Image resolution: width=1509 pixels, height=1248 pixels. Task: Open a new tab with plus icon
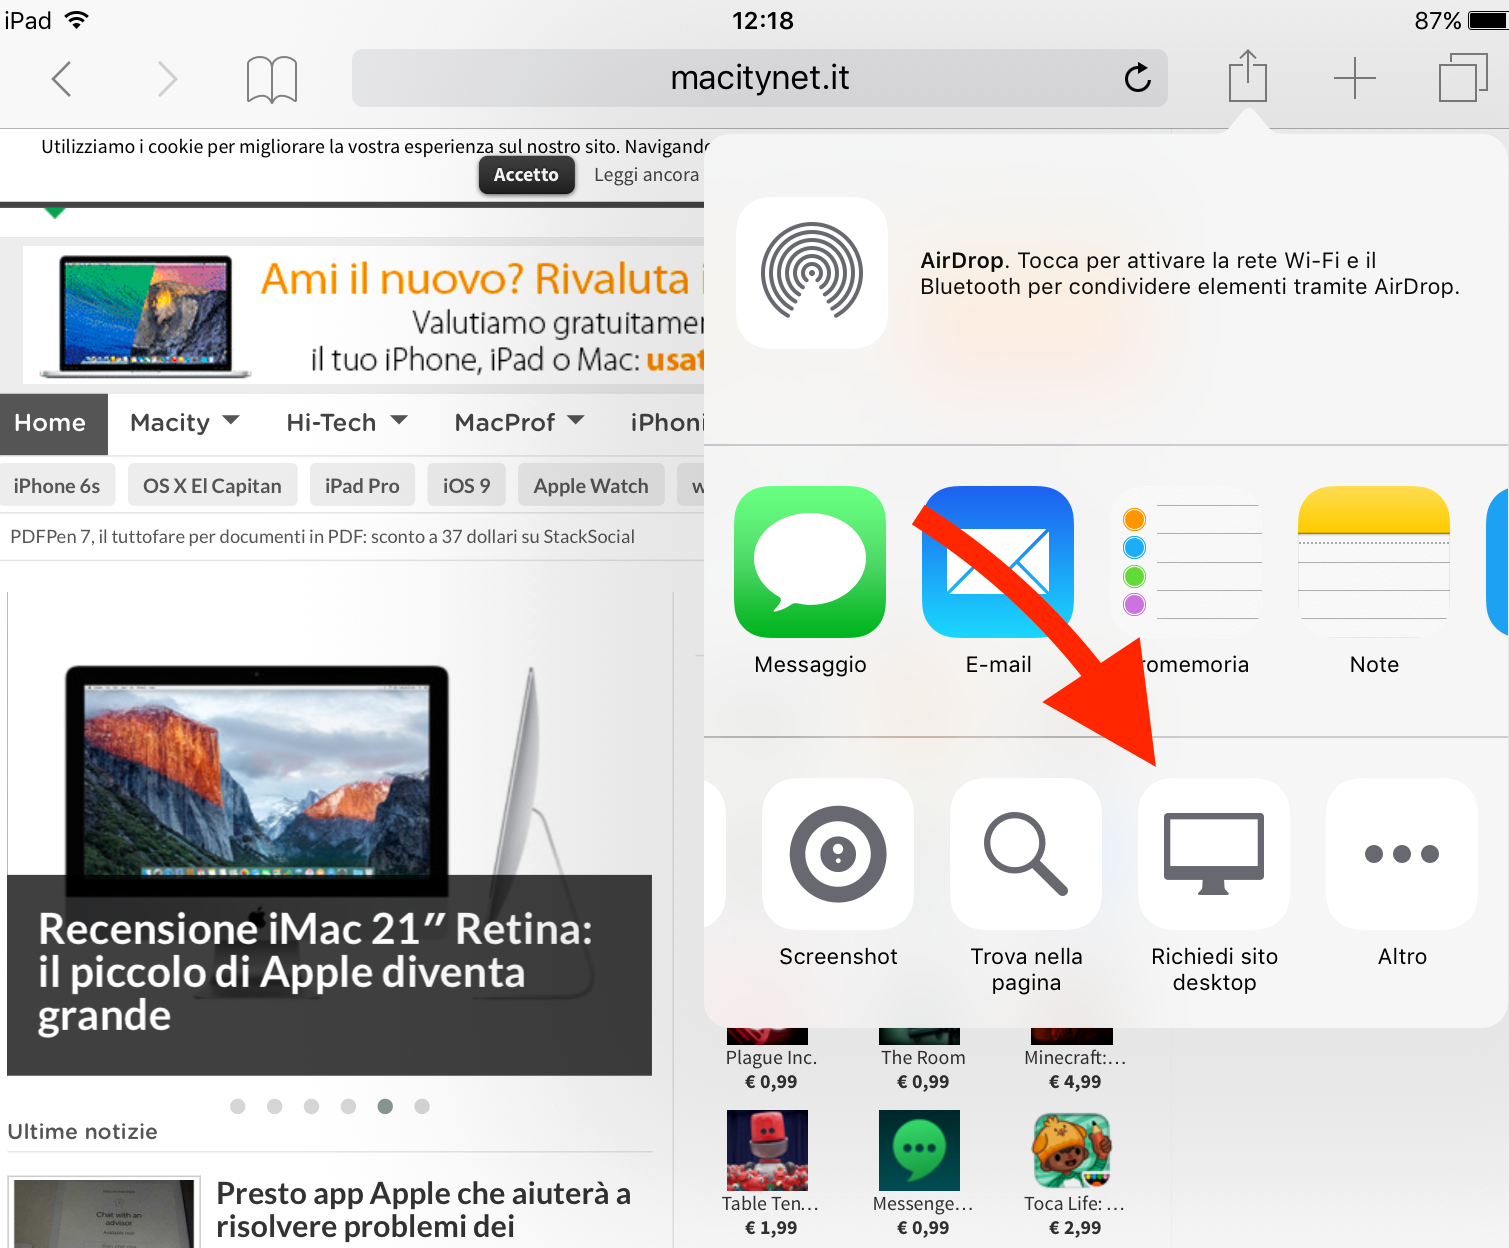[1355, 78]
